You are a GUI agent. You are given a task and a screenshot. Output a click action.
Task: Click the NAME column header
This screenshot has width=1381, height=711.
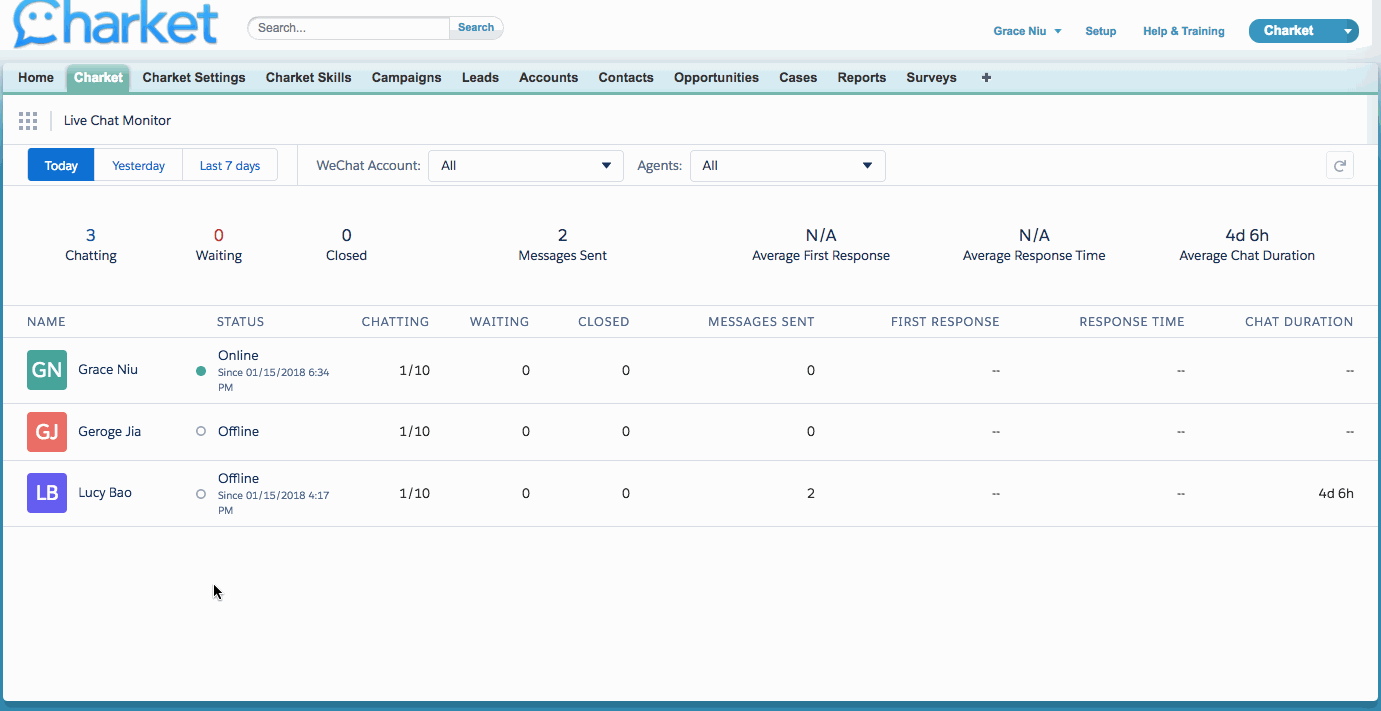(x=46, y=322)
